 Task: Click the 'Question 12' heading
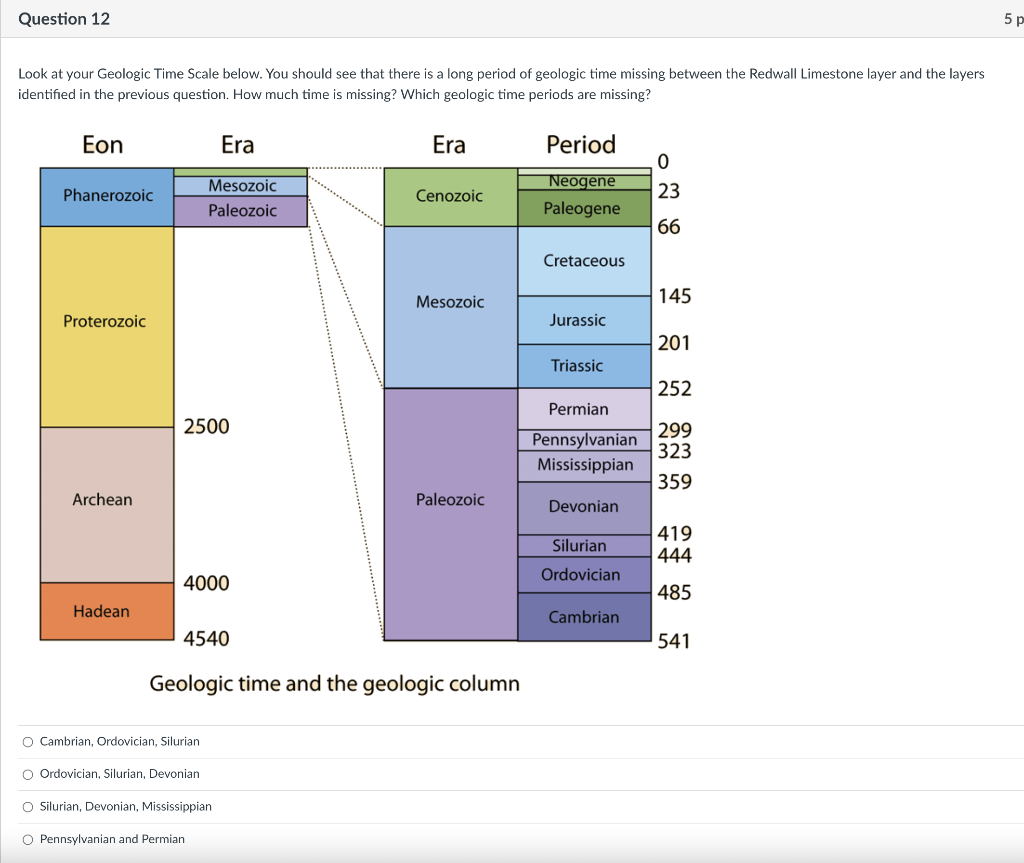(x=64, y=19)
